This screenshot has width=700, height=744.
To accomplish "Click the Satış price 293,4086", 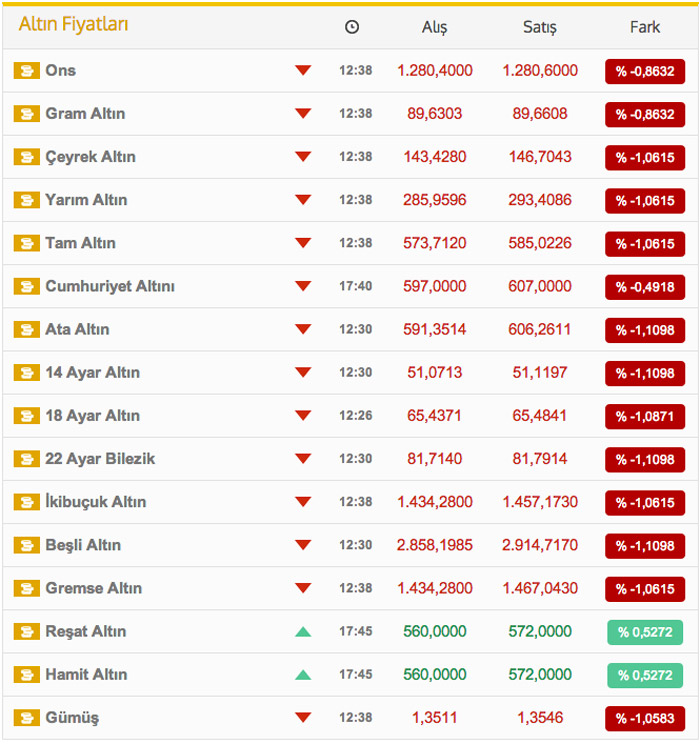I will pyautogui.click(x=540, y=200).
